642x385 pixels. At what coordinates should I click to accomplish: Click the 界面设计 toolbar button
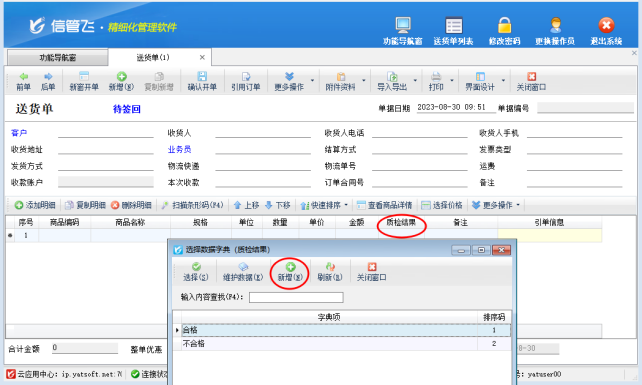click(480, 81)
